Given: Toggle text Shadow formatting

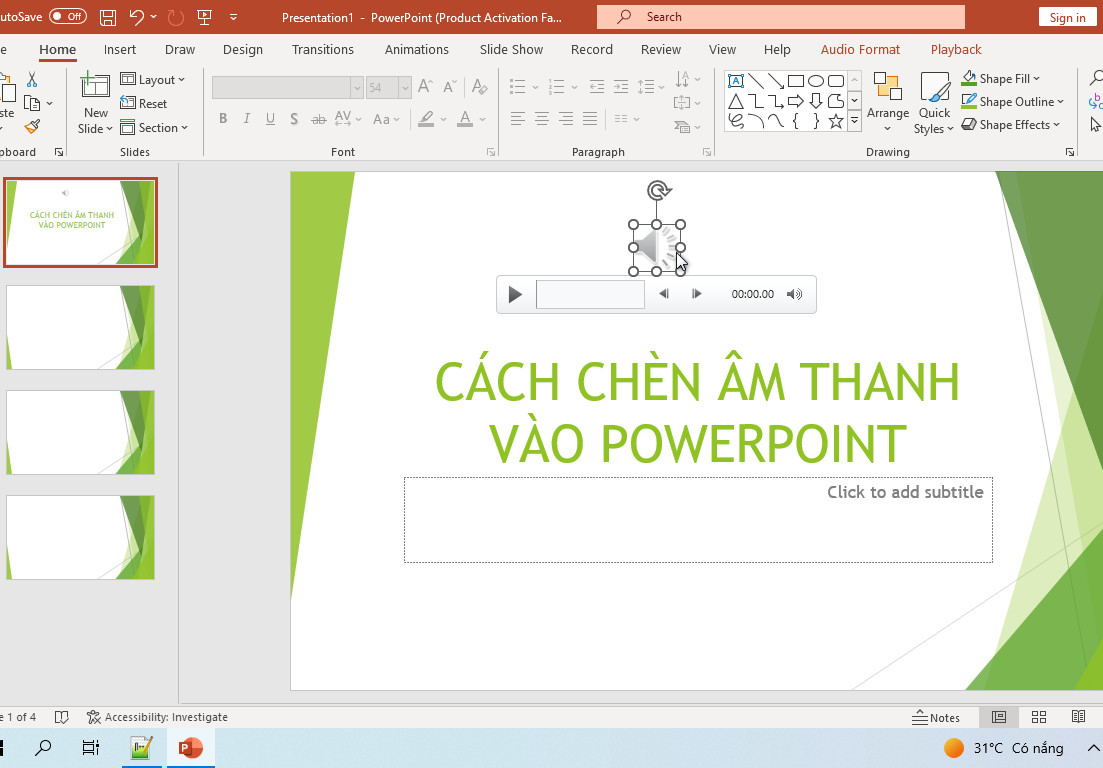Looking at the screenshot, I should pos(294,119).
